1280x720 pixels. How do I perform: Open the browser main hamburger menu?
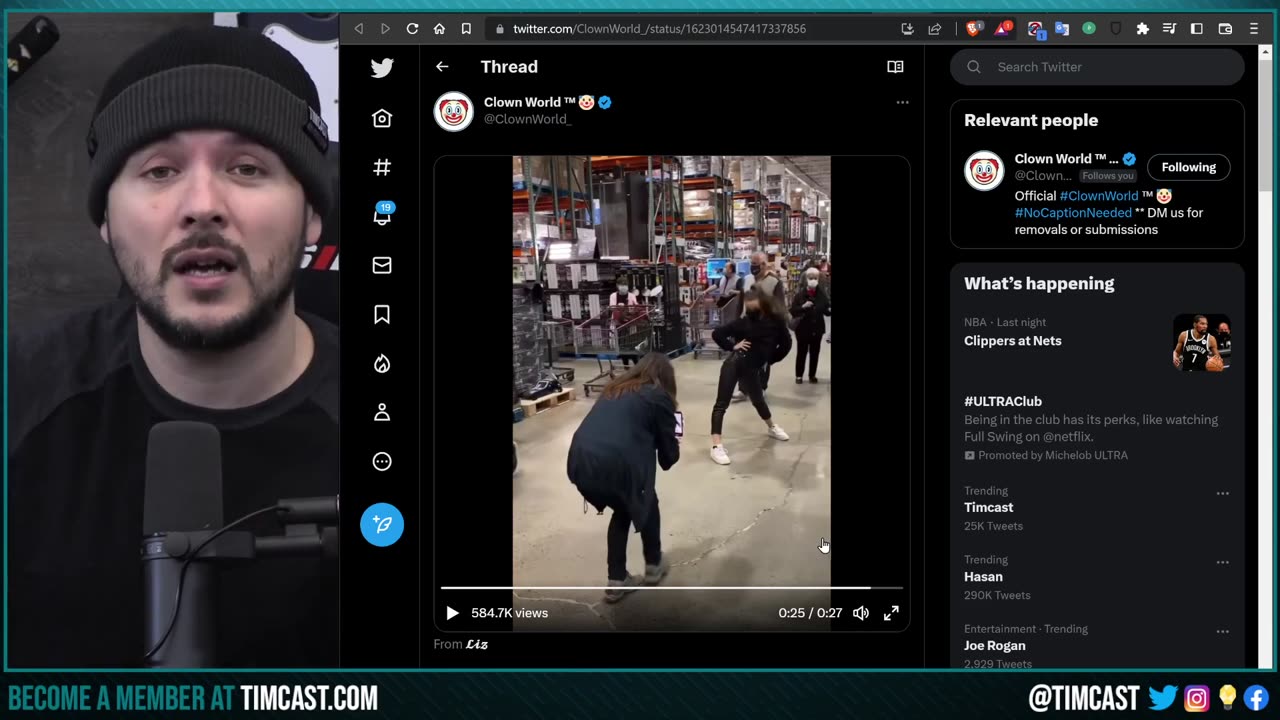(1254, 29)
